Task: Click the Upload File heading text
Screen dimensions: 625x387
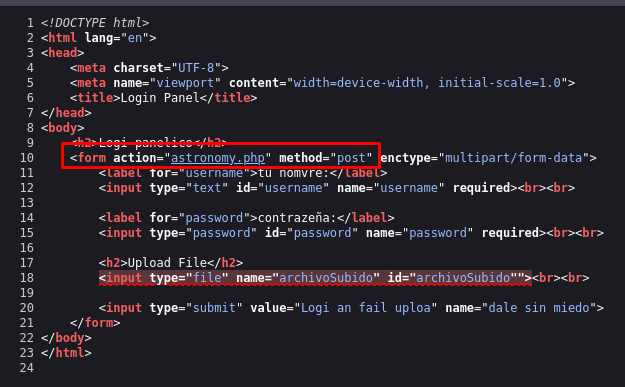Action: point(167,263)
